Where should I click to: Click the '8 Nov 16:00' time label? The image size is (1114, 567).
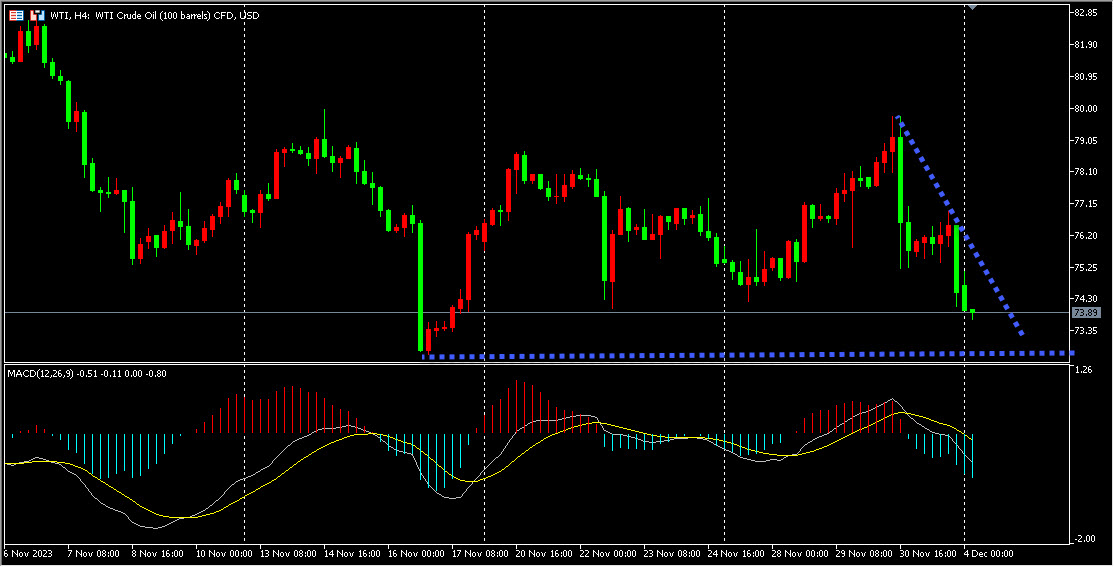(158, 554)
